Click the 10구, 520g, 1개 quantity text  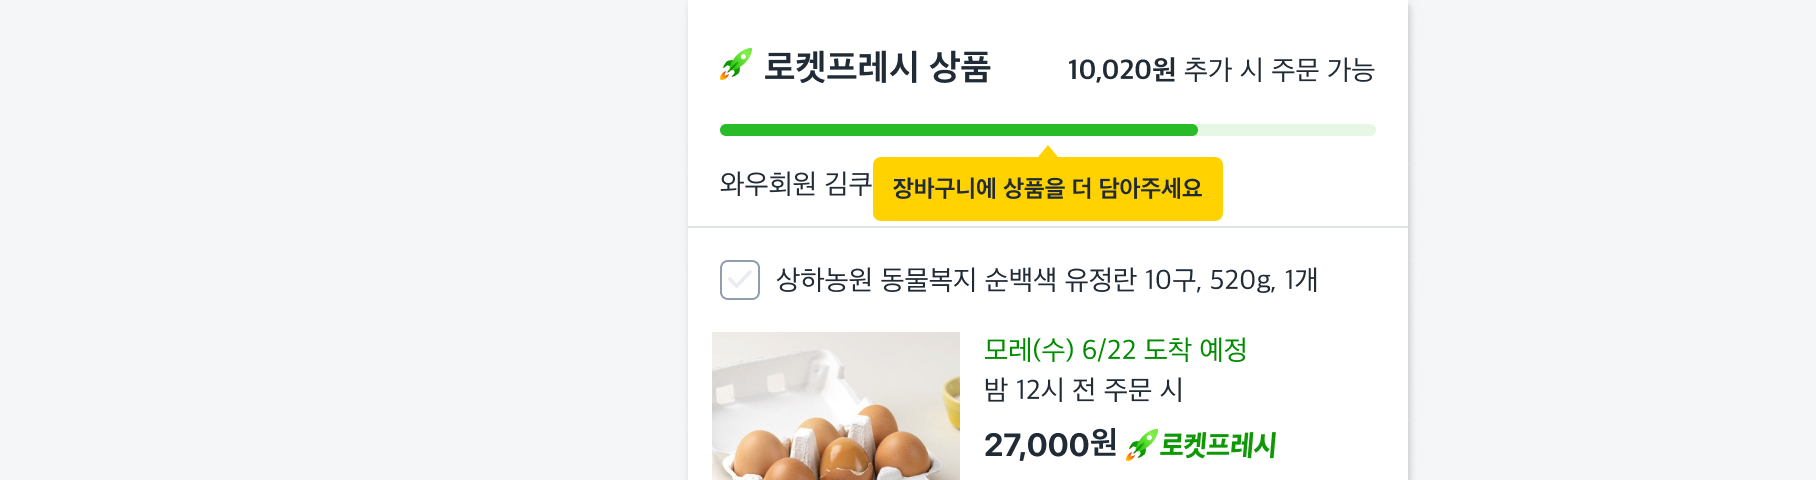(x=1231, y=280)
